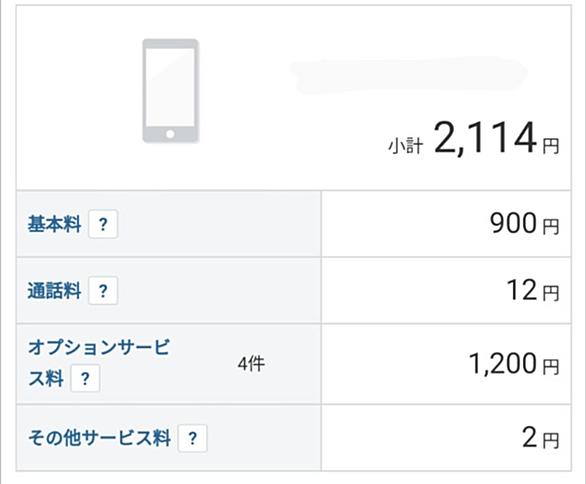This screenshot has height=484, width=586.
Task: Click the smartphone device icon
Action: [x=170, y=91]
